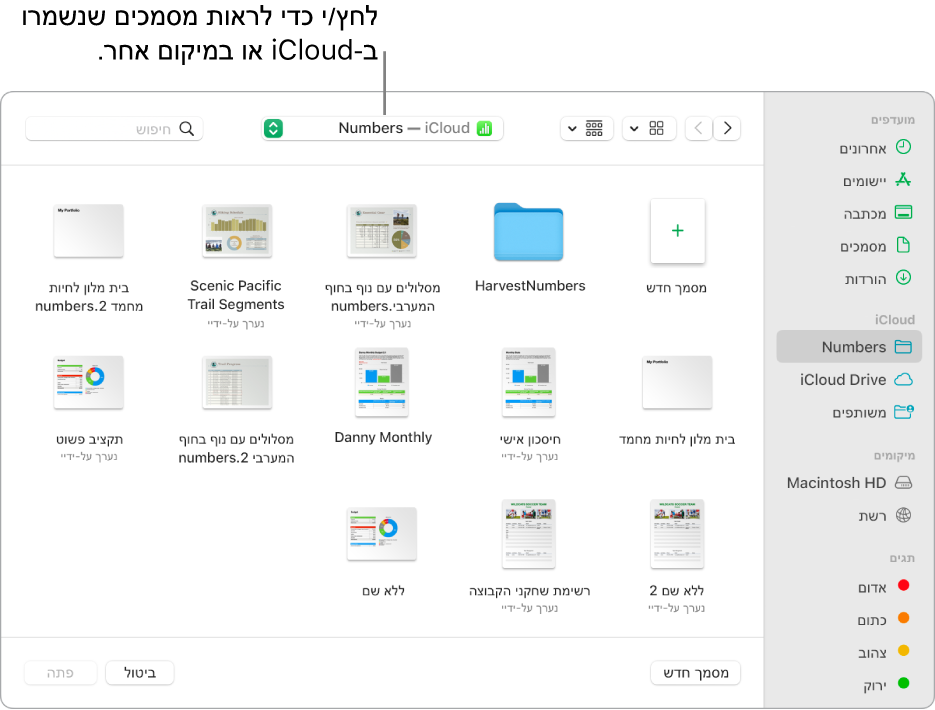Select Danny Monthly spreadsheet
Screen dimensions: 935x710
click(x=382, y=382)
